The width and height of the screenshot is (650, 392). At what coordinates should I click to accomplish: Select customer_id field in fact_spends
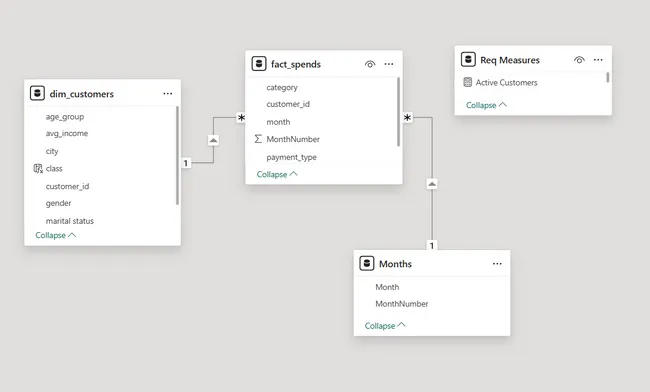(x=288, y=104)
